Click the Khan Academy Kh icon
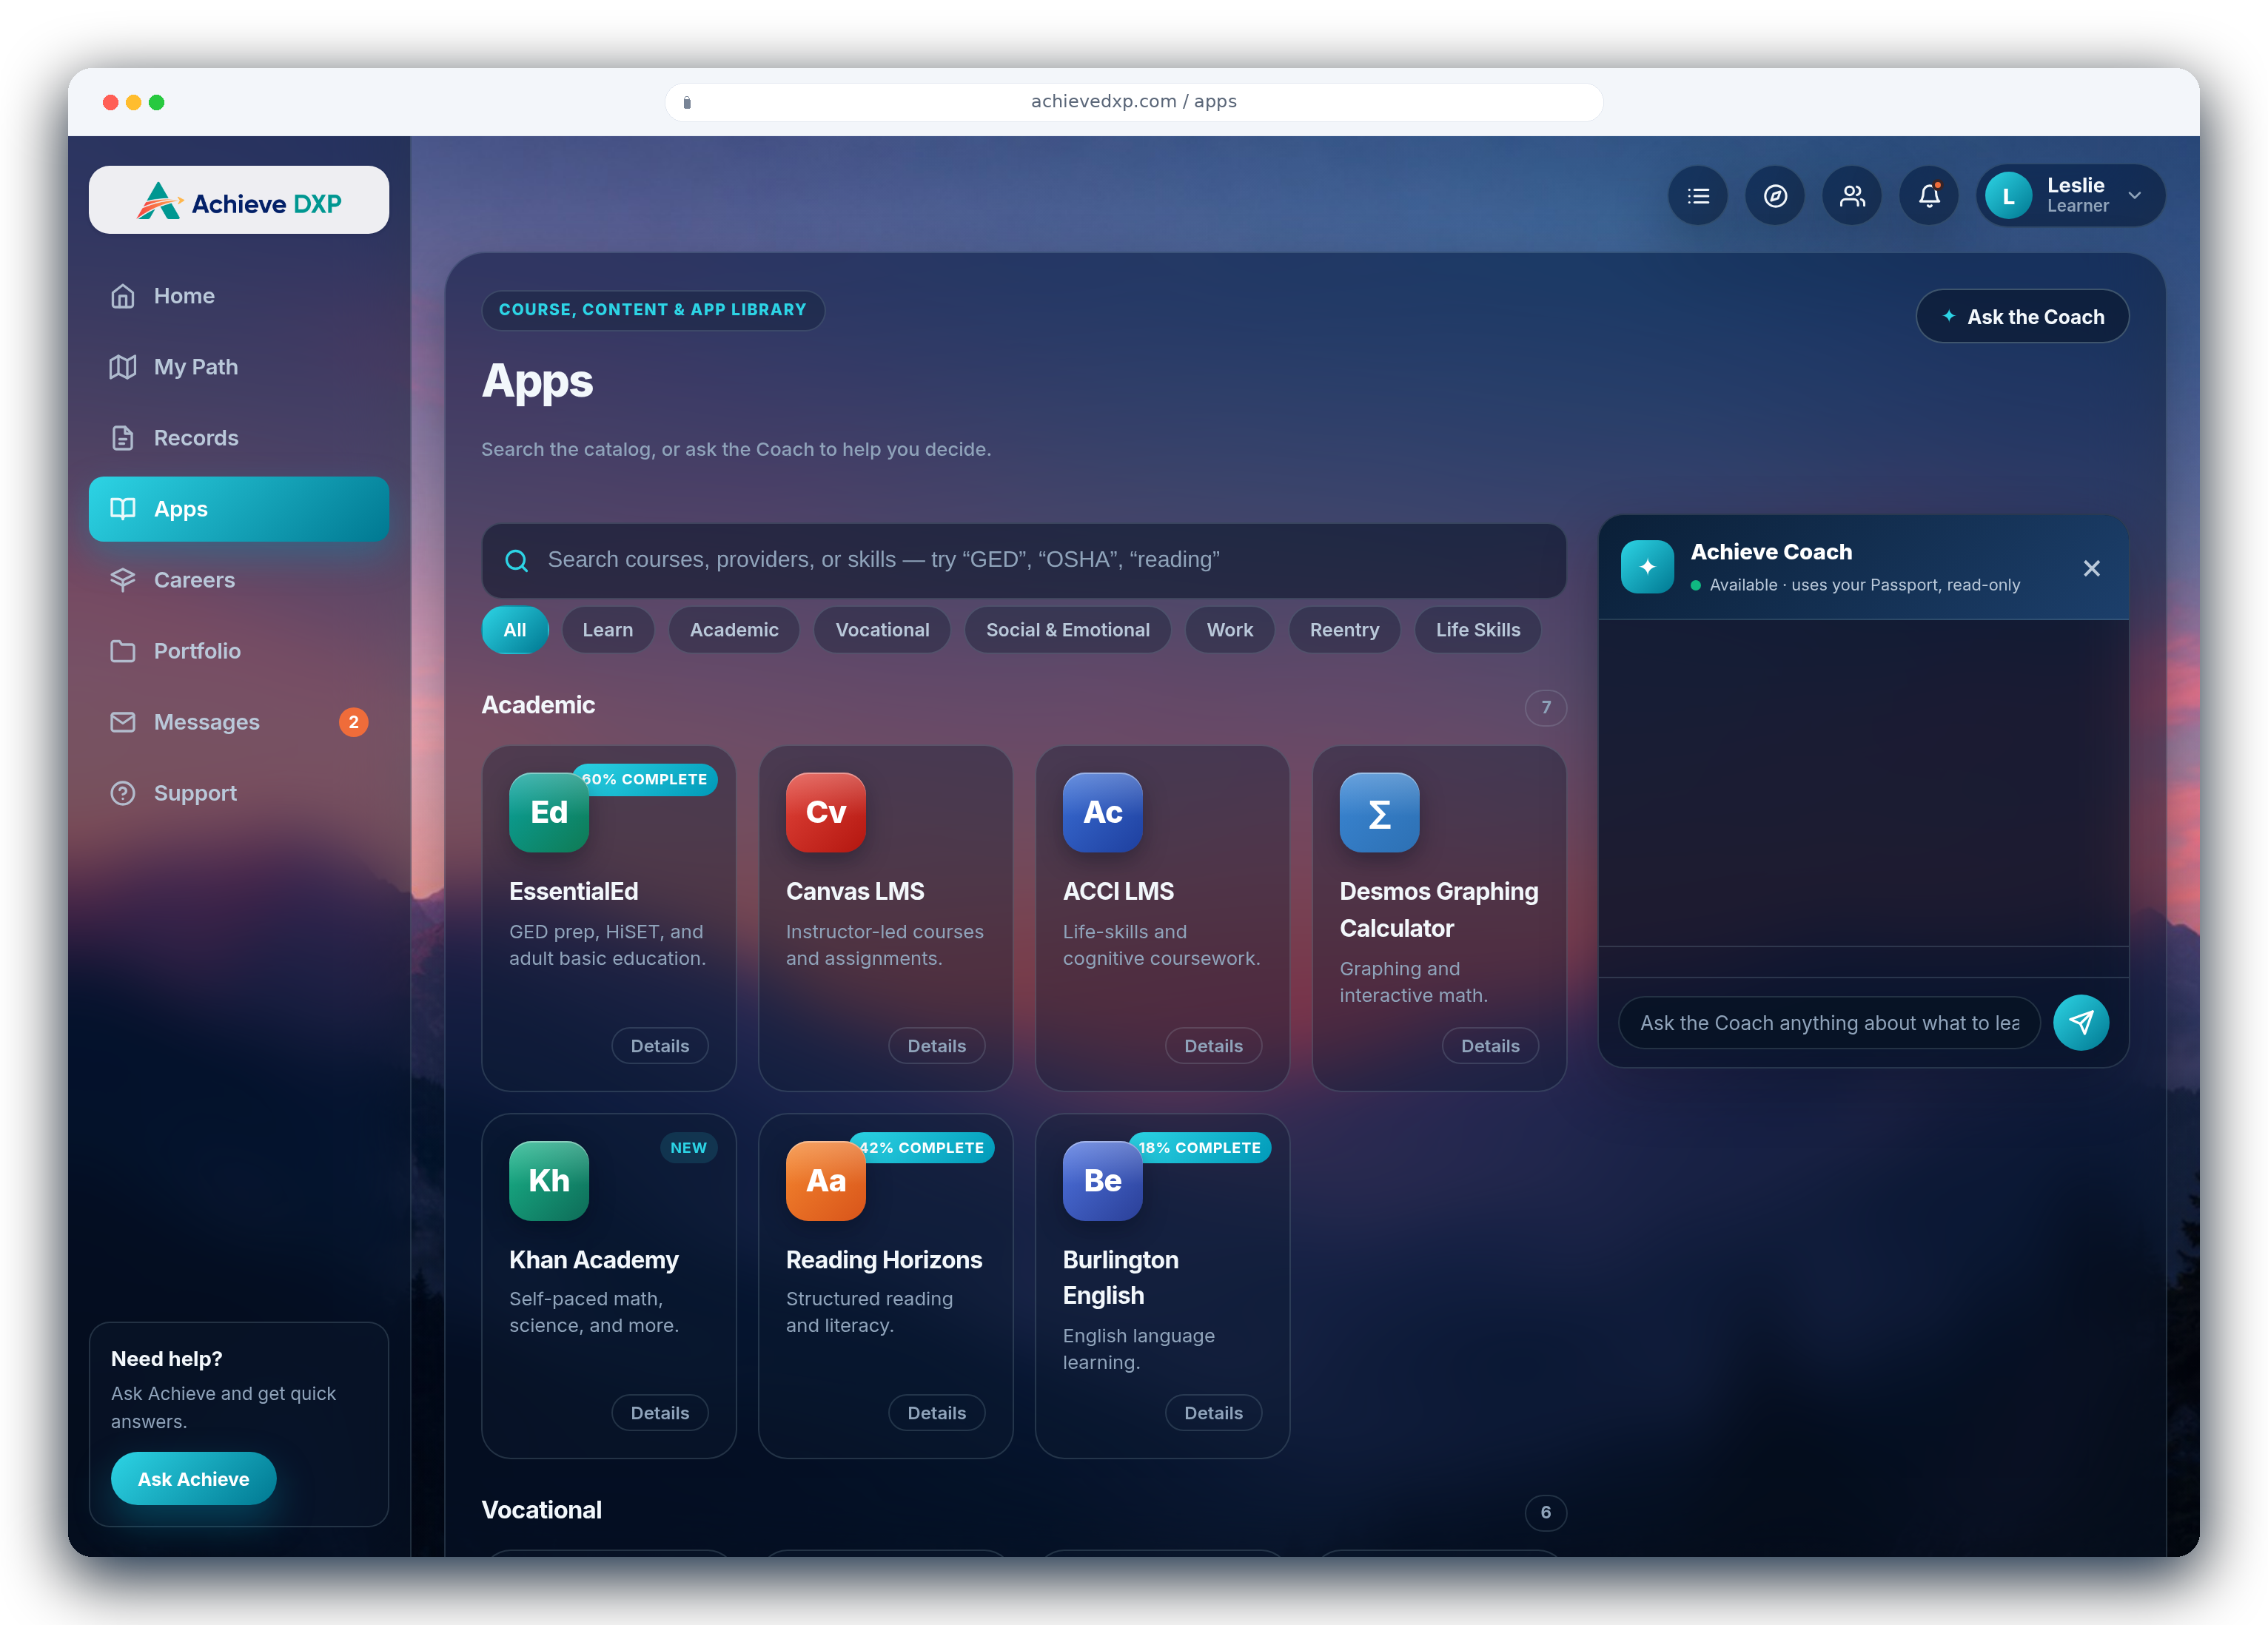Image resolution: width=2268 pixels, height=1625 pixels. (x=549, y=1181)
